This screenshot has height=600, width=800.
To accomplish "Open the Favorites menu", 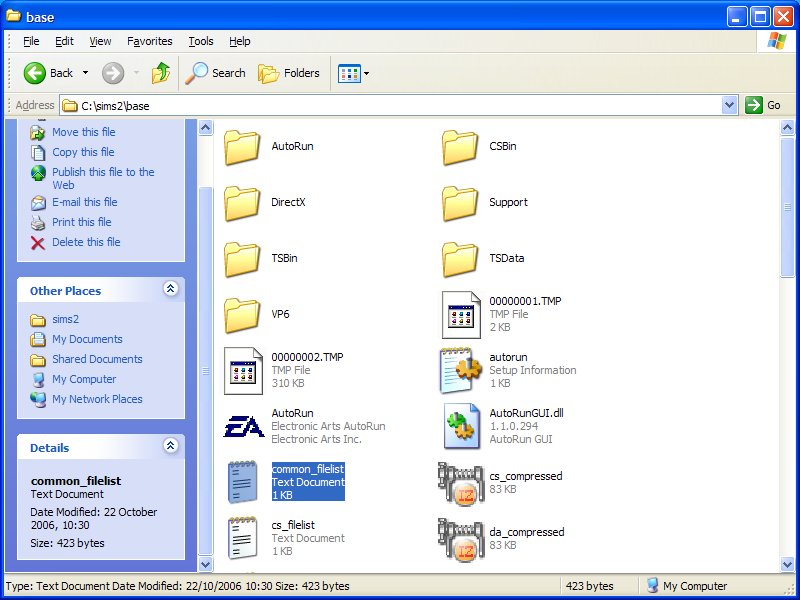I will pyautogui.click(x=149, y=41).
